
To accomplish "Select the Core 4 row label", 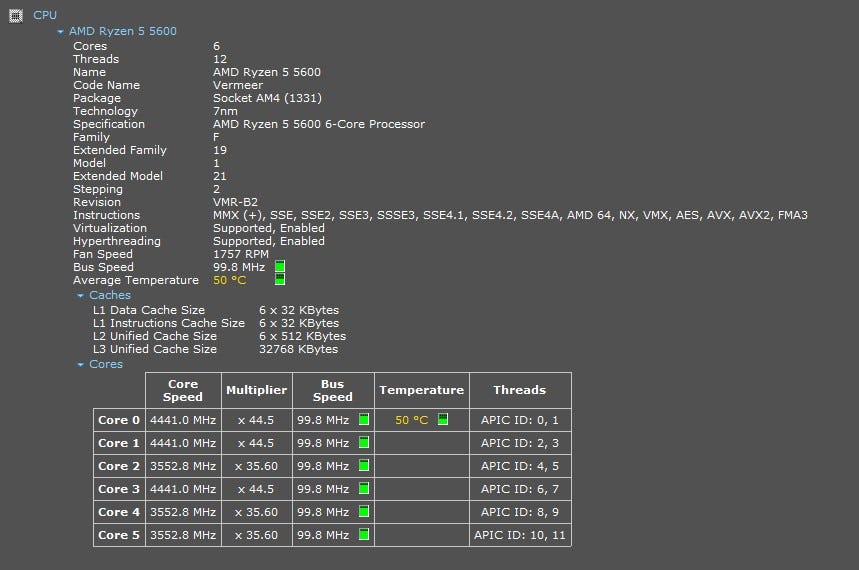I will point(119,512).
